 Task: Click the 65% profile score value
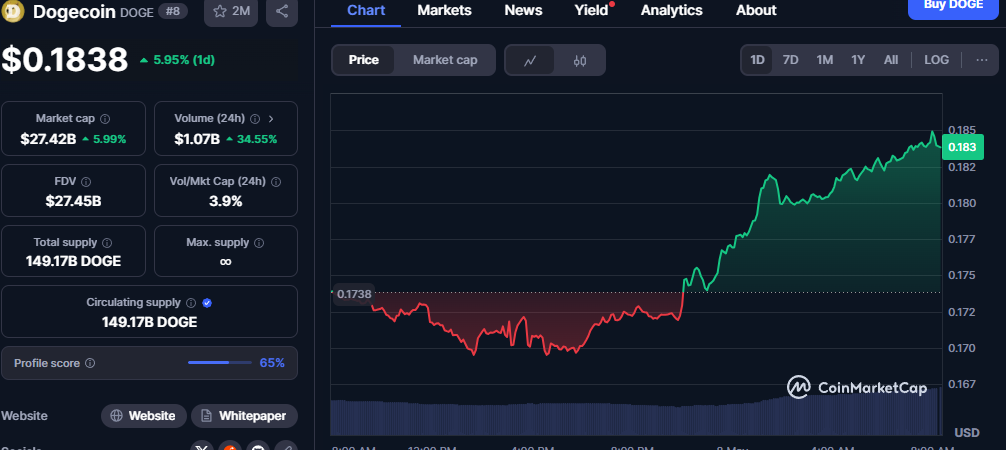272,363
